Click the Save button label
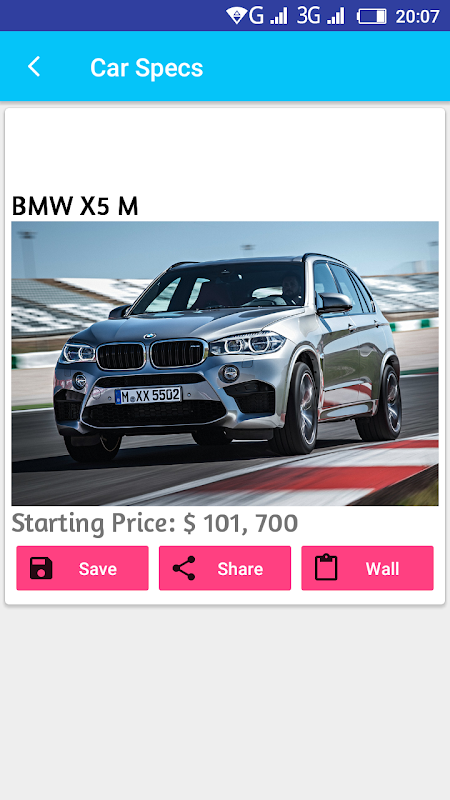 (x=98, y=568)
